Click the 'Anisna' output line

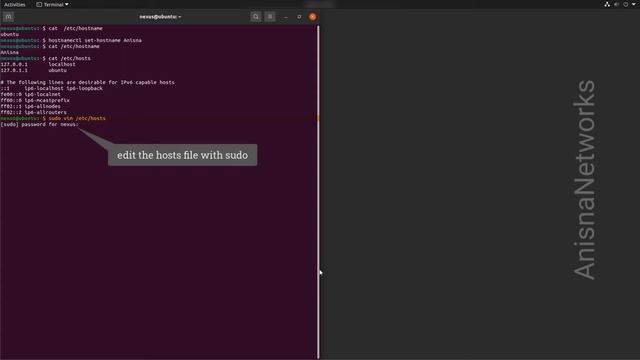9,52
